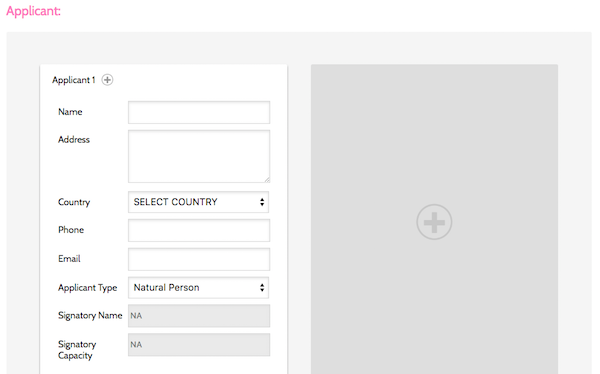600x374 pixels.
Task: Click inside the Address text area
Action: tap(199, 156)
